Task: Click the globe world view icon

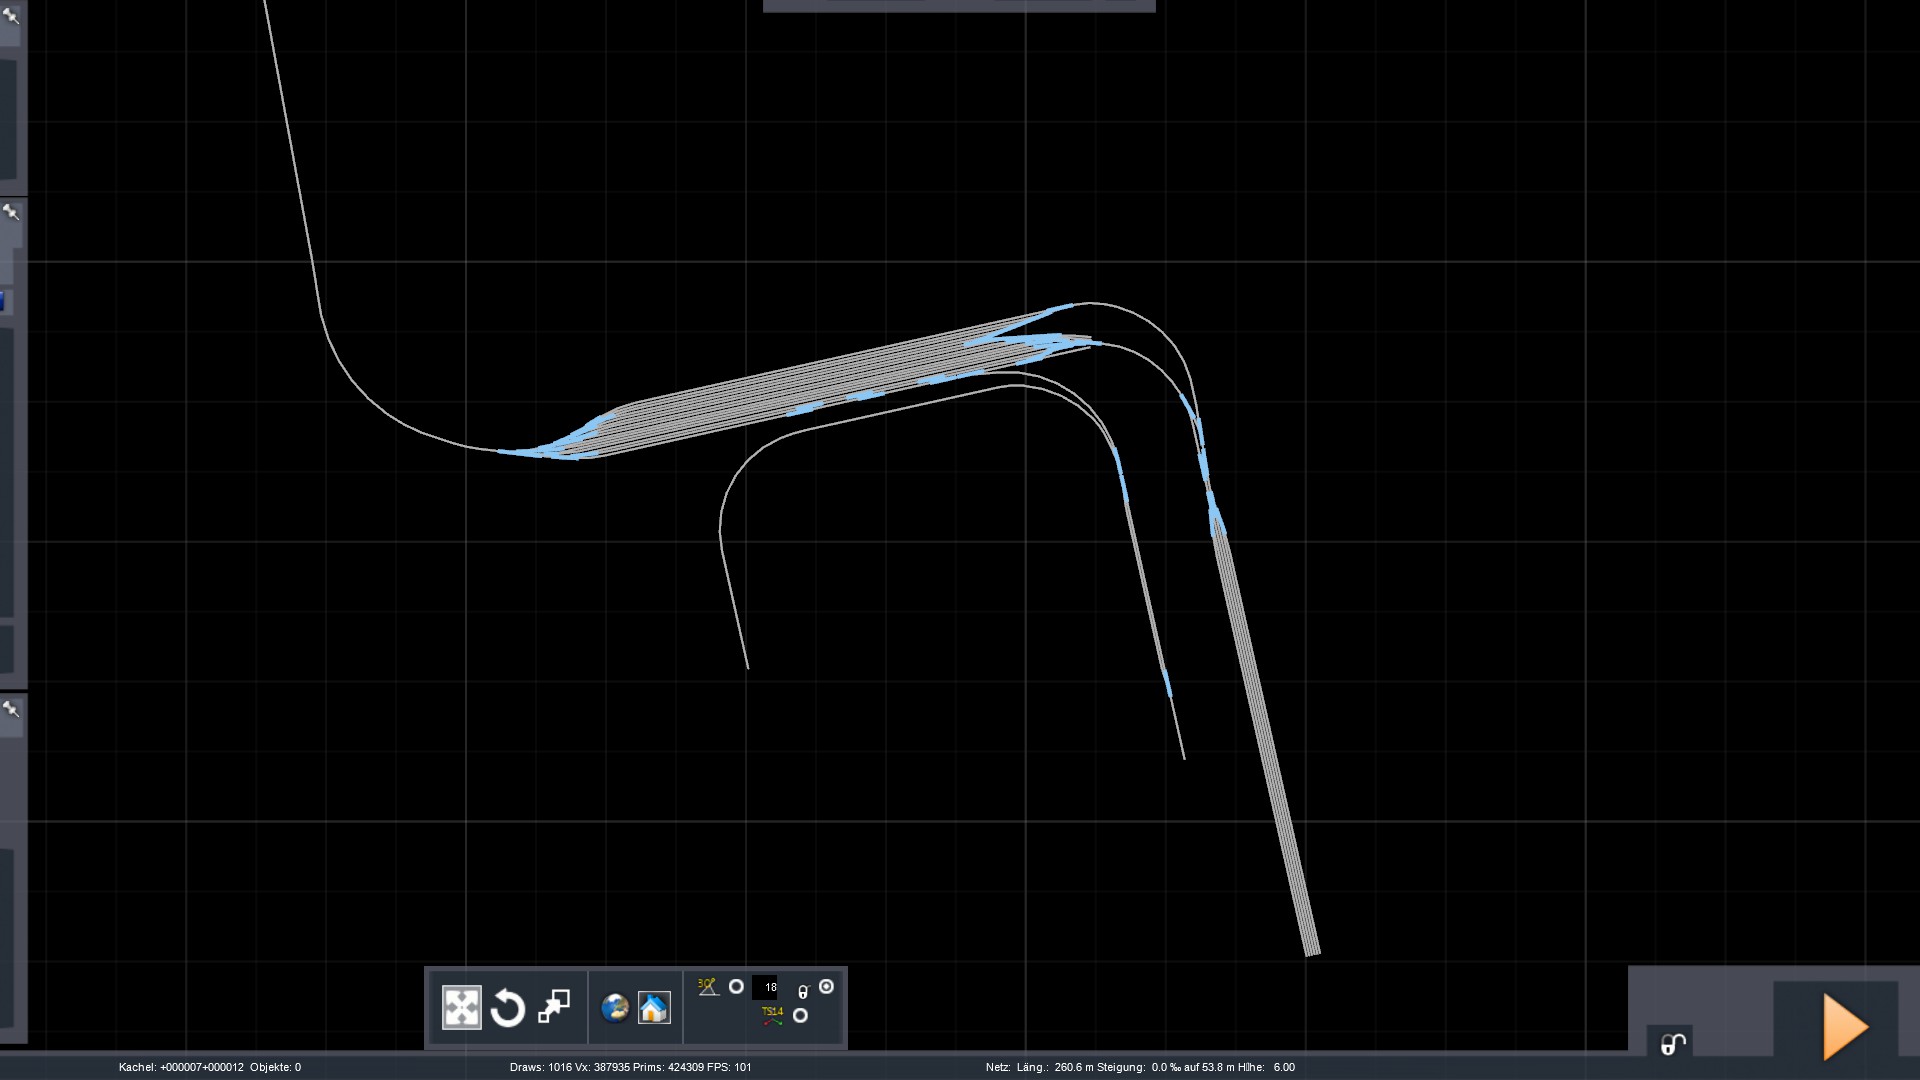Action: [615, 1008]
